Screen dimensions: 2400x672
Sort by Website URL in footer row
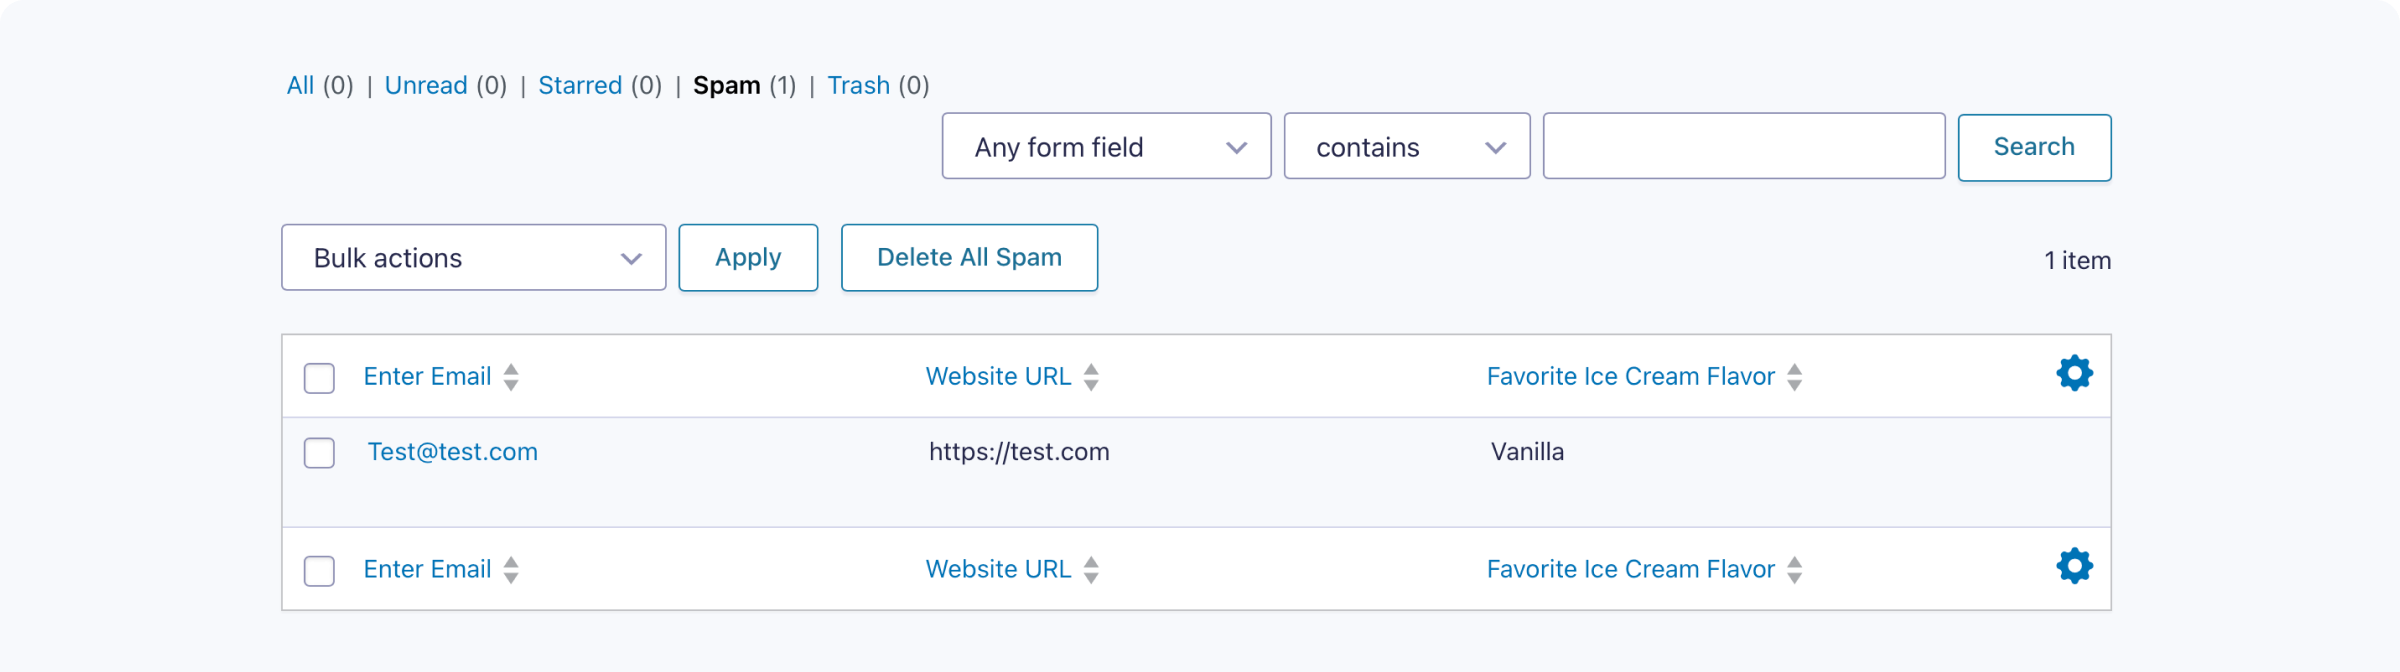coord(998,570)
